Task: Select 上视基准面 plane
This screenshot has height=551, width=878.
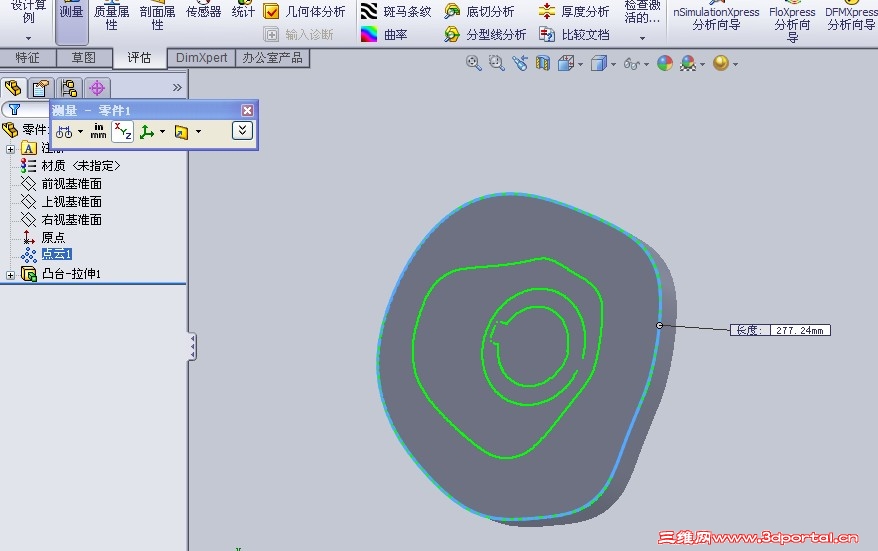Action: click(61, 202)
